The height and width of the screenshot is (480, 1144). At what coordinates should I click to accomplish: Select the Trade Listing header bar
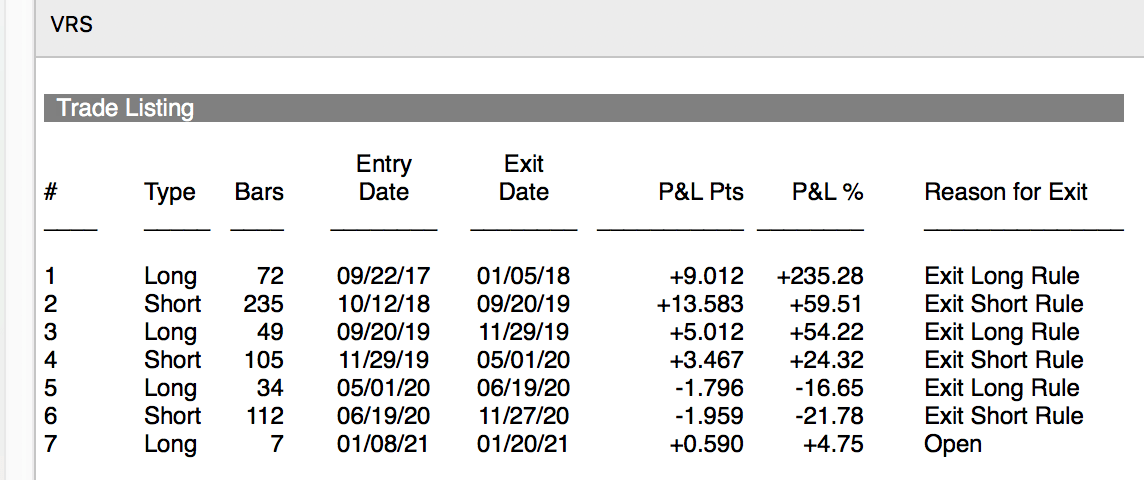pyautogui.click(x=584, y=108)
